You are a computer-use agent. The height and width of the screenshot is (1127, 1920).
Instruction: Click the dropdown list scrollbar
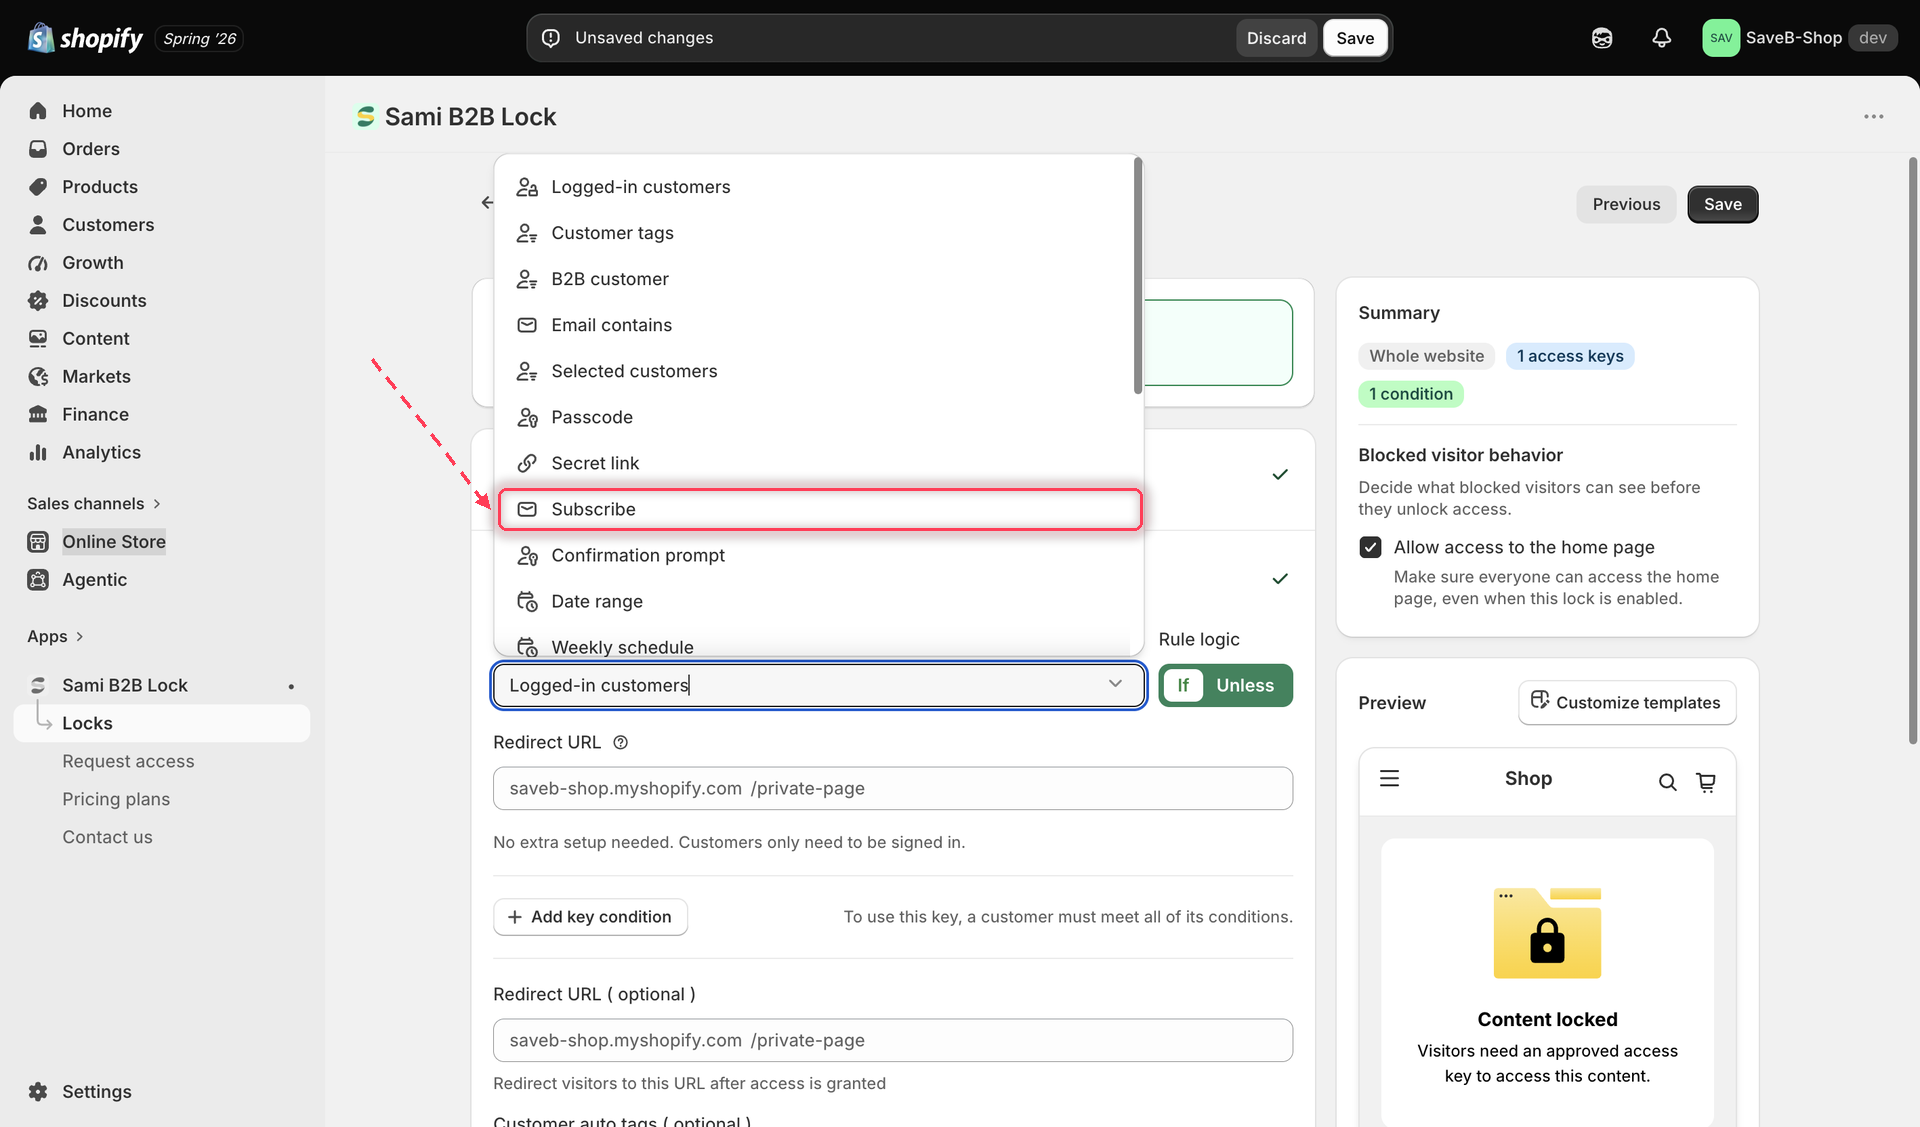(x=1138, y=275)
